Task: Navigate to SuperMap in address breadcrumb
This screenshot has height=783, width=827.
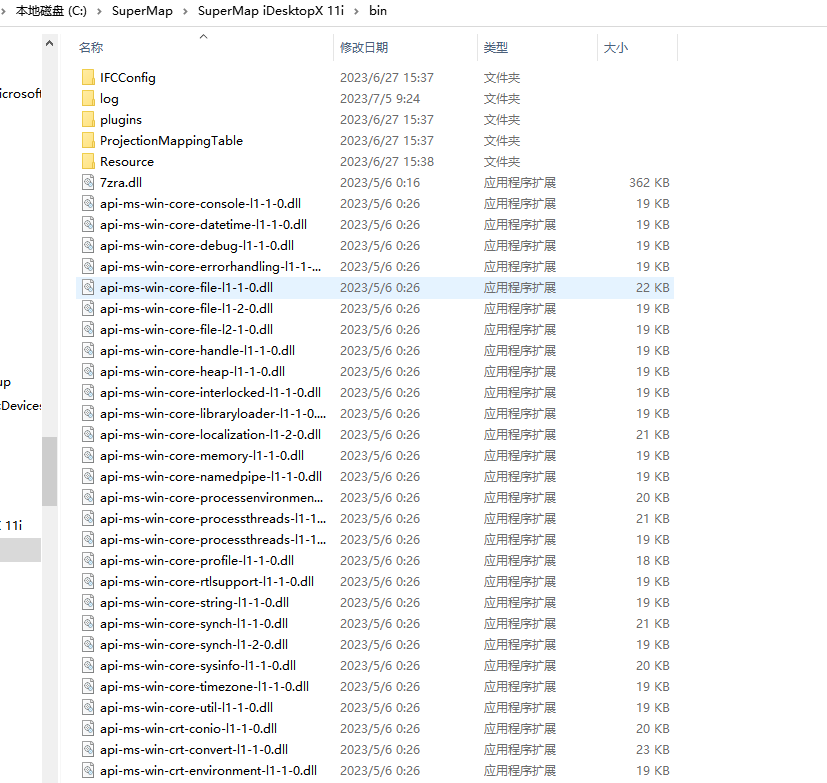Action: [x=142, y=11]
